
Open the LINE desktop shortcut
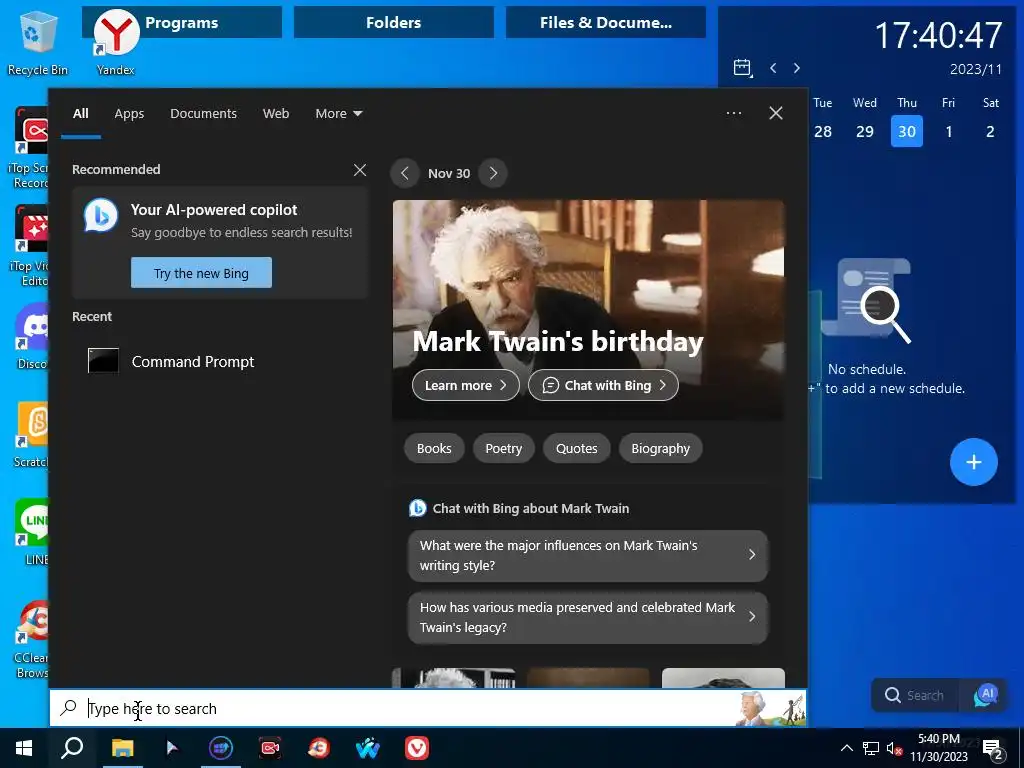pyautogui.click(x=30, y=532)
